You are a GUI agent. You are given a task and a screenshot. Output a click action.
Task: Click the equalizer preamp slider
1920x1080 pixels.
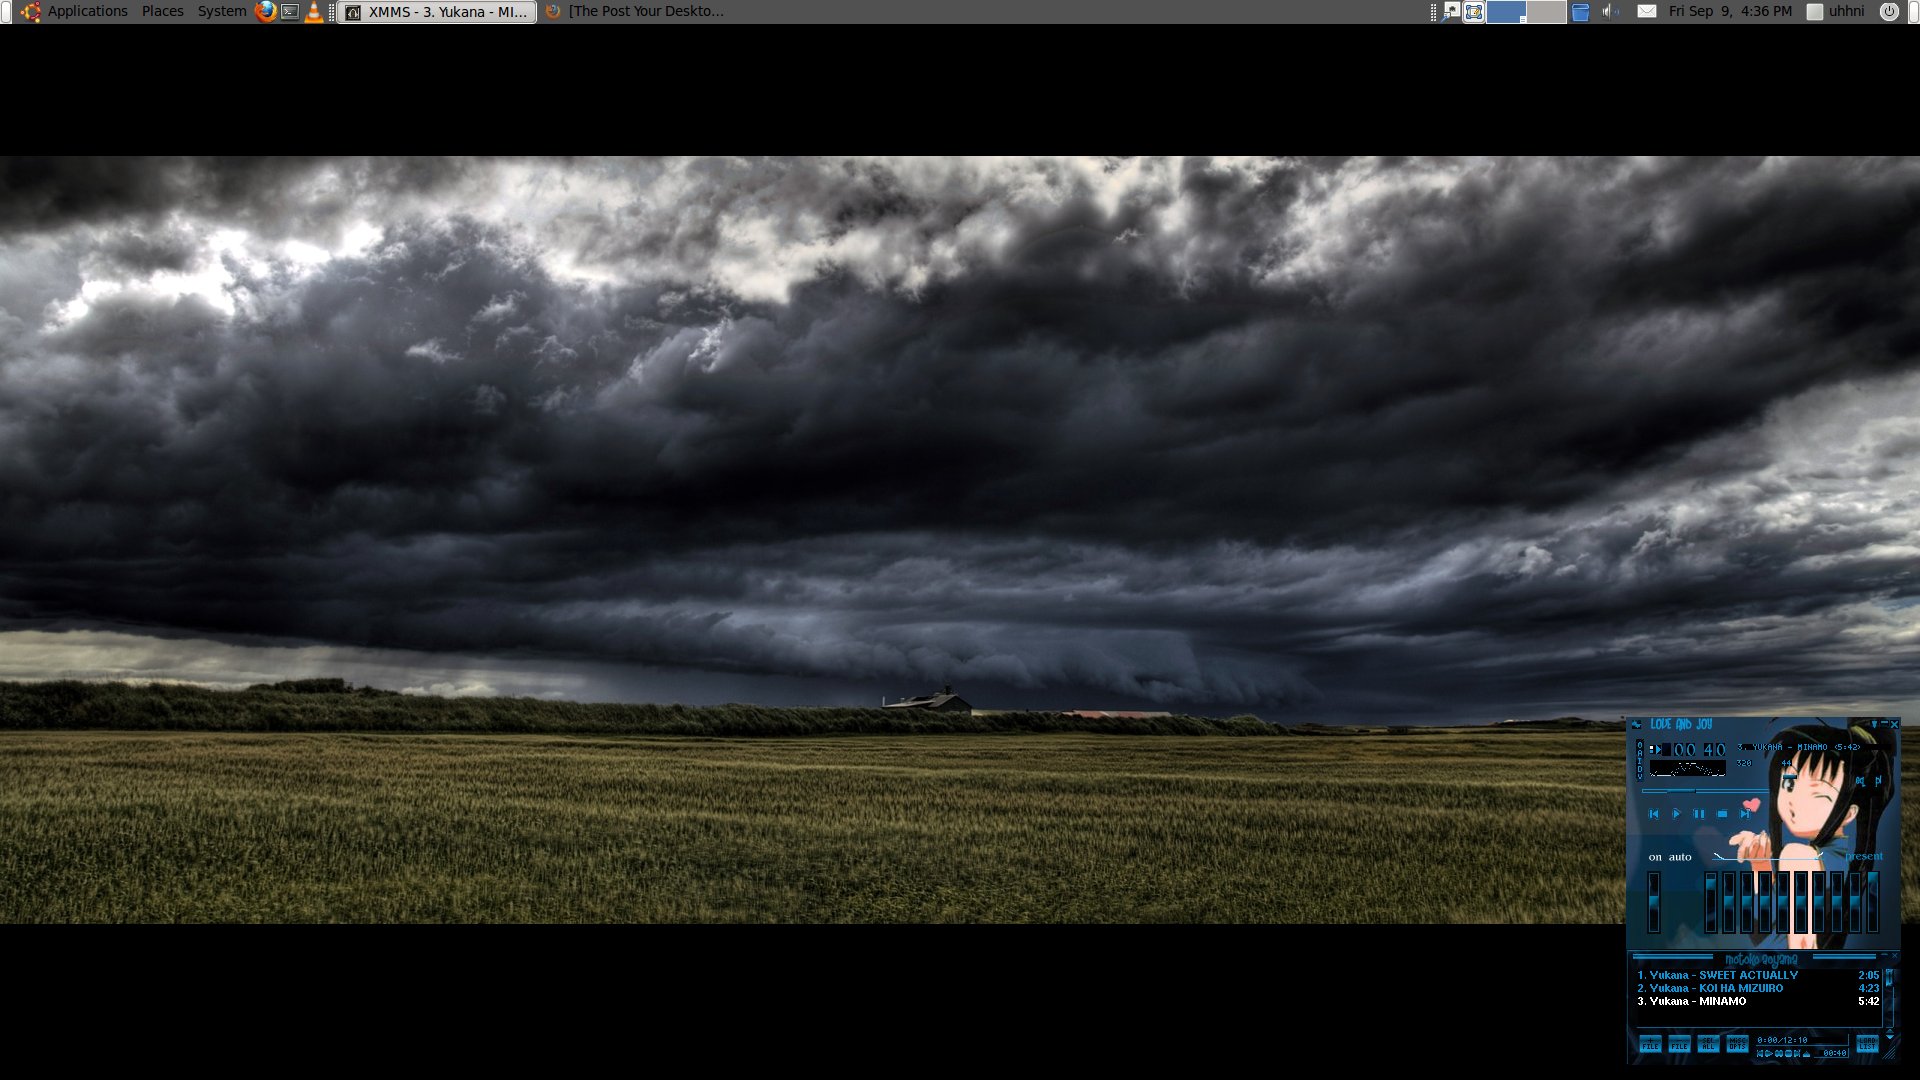click(1654, 903)
